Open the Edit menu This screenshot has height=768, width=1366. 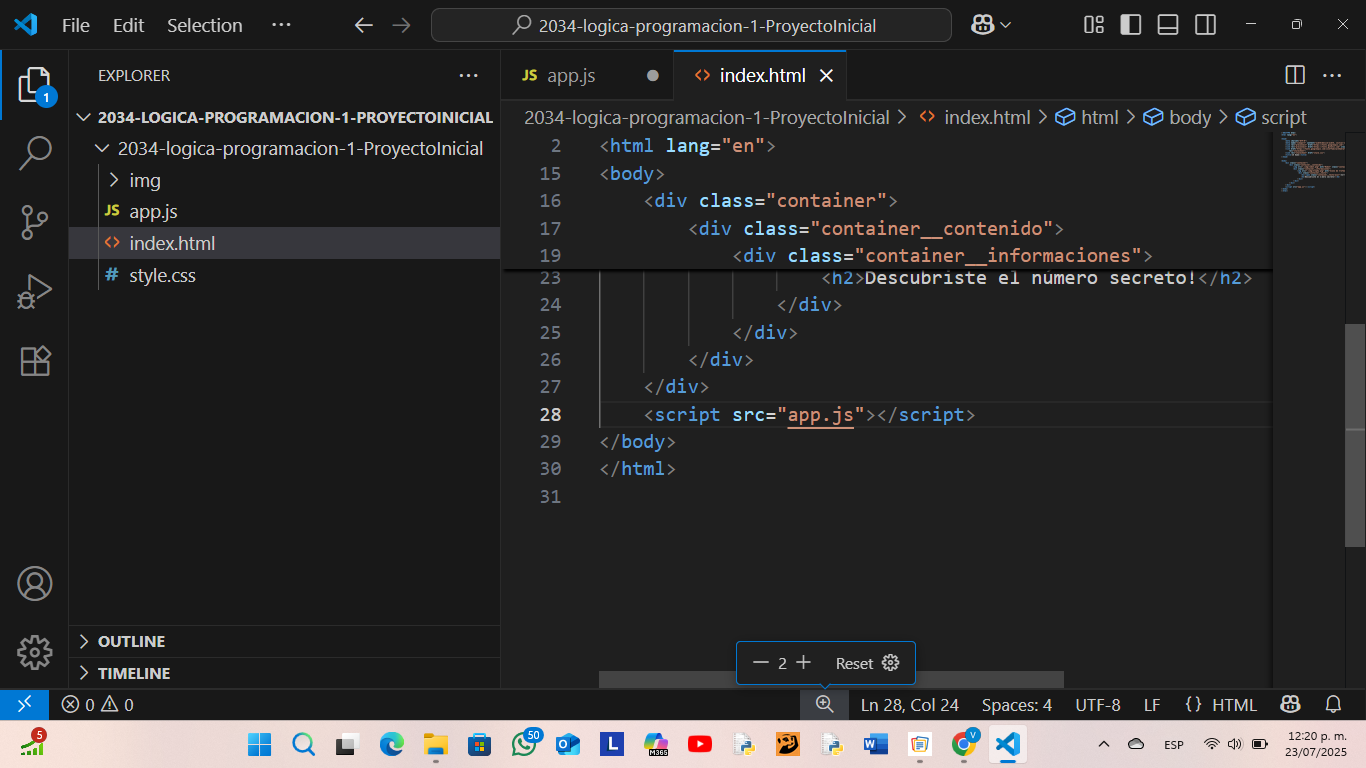coord(128,25)
